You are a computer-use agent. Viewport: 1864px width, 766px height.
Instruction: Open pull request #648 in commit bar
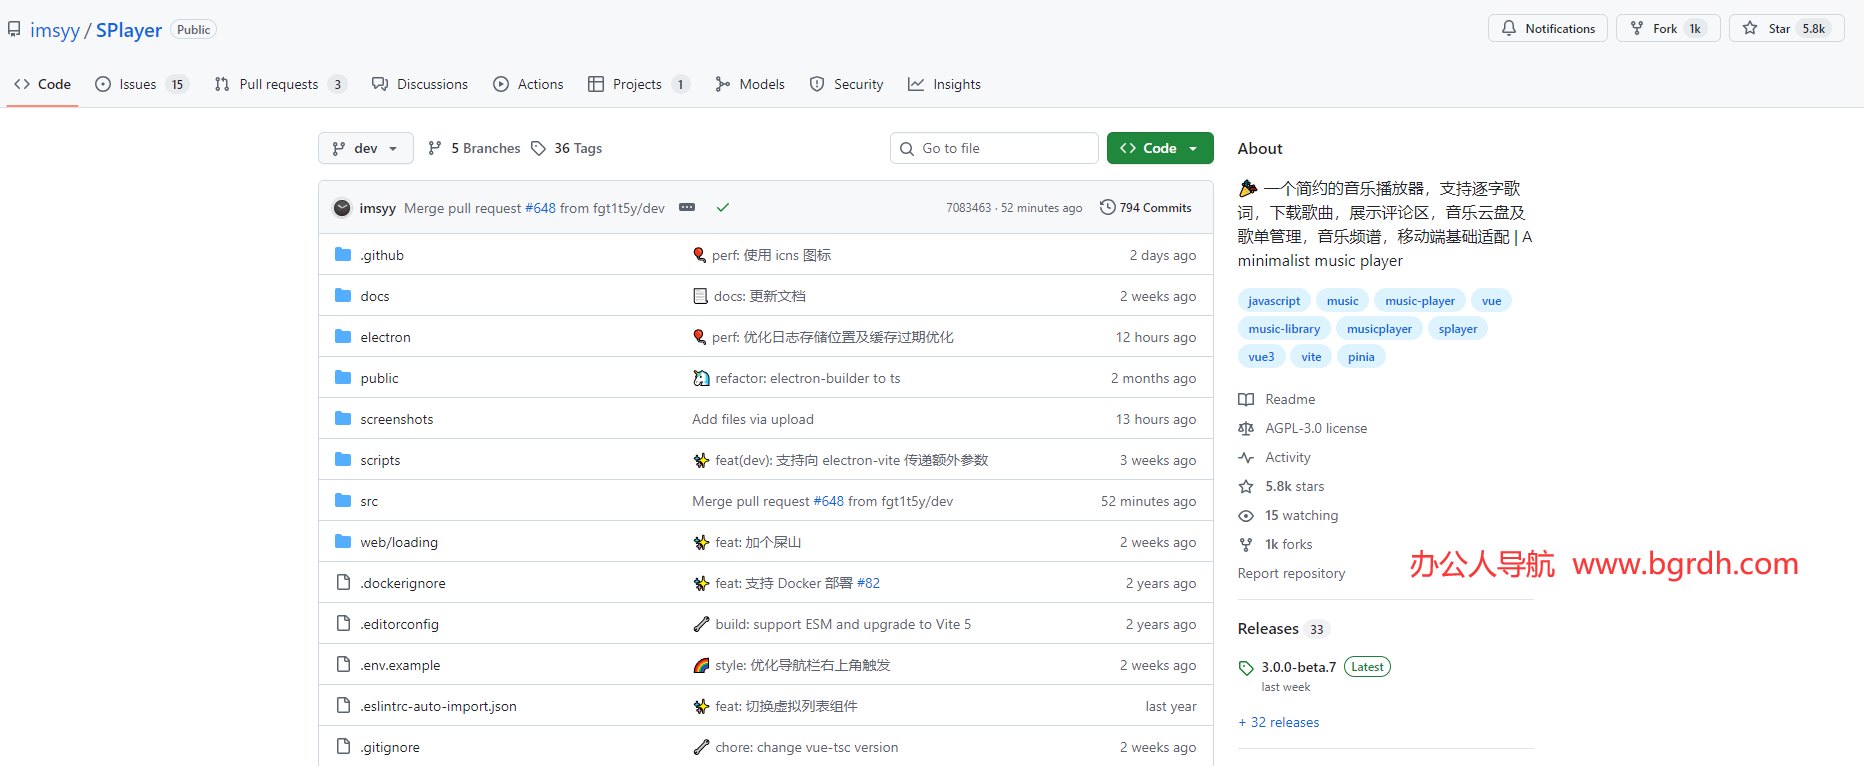[x=540, y=208]
